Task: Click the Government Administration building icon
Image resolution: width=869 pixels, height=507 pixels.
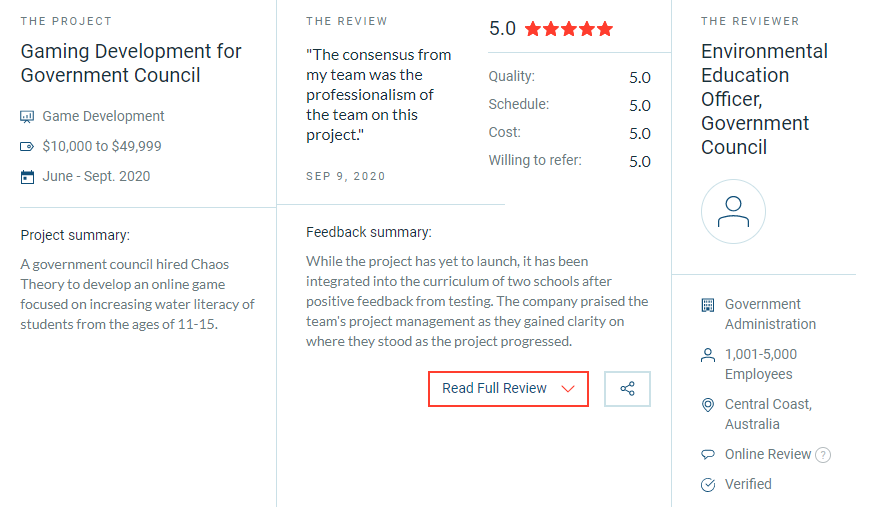Action: [x=708, y=305]
